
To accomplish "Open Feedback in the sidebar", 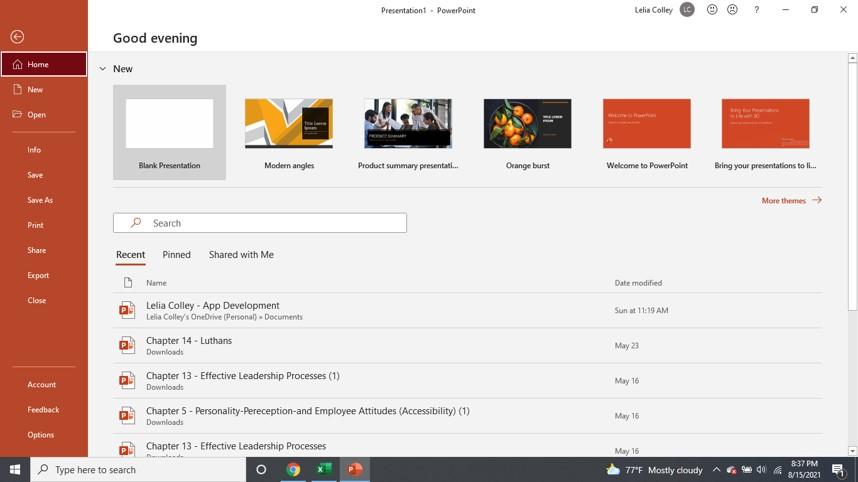I will 44,410.
